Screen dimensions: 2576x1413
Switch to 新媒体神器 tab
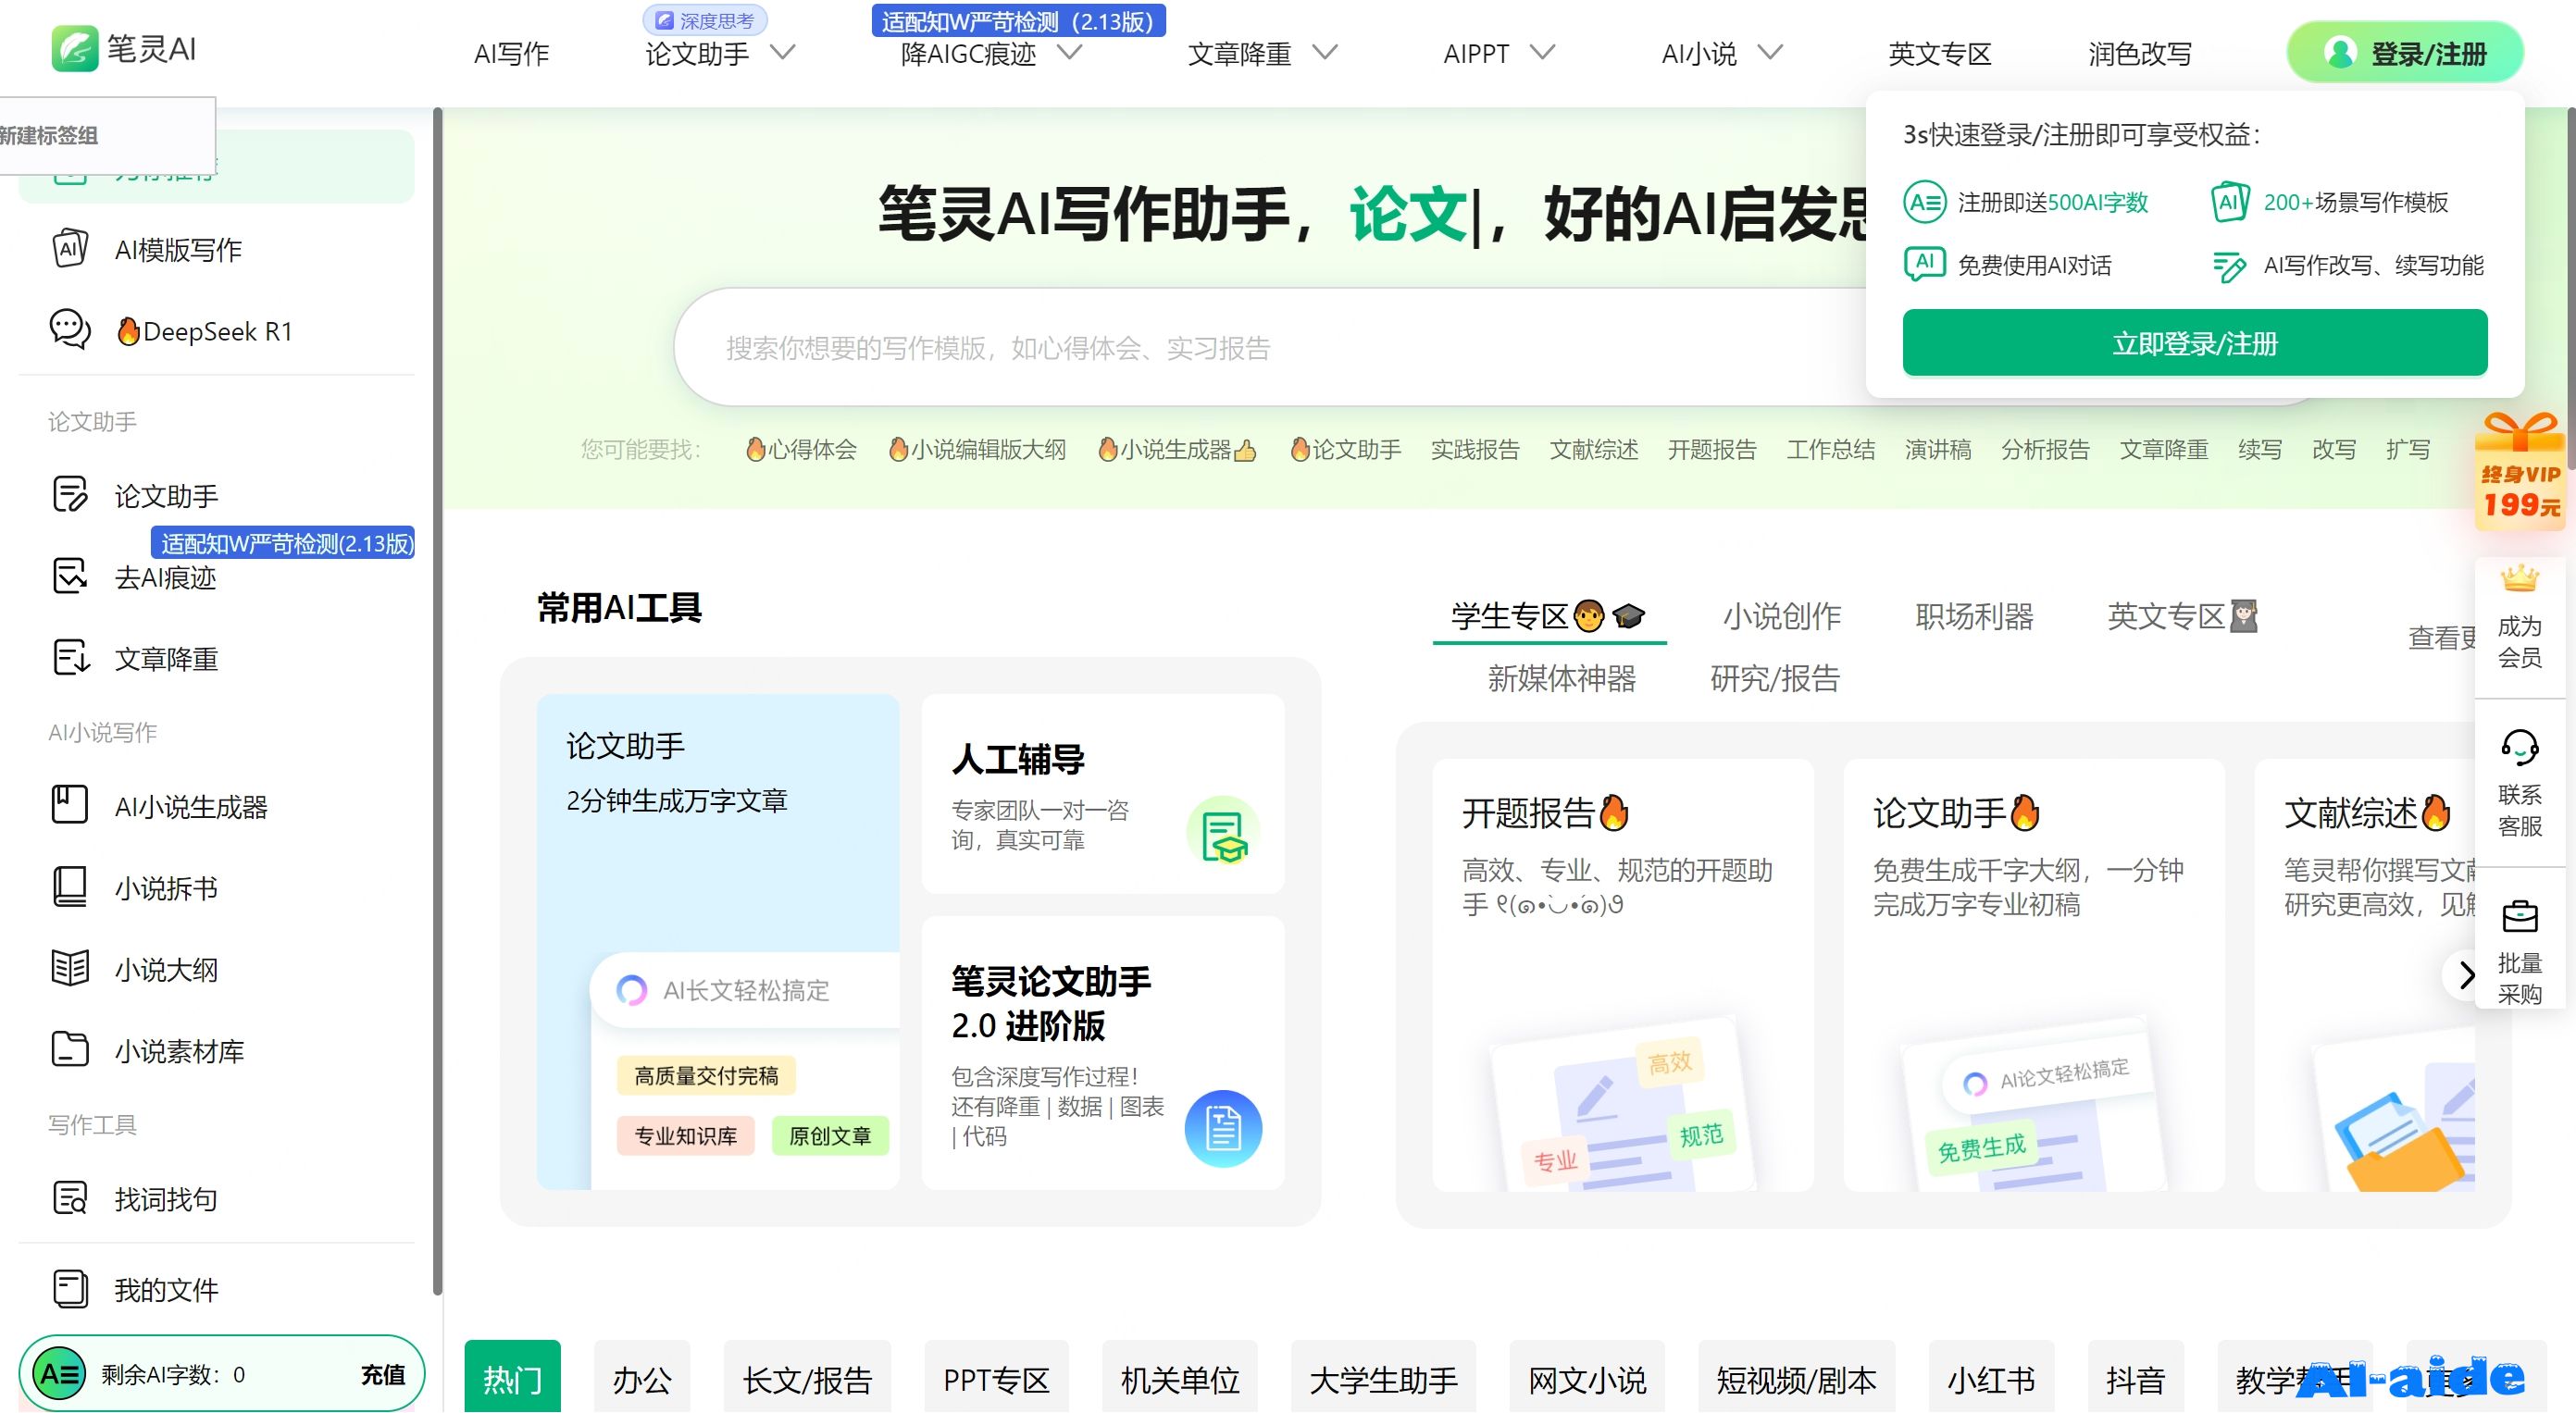click(x=1561, y=678)
